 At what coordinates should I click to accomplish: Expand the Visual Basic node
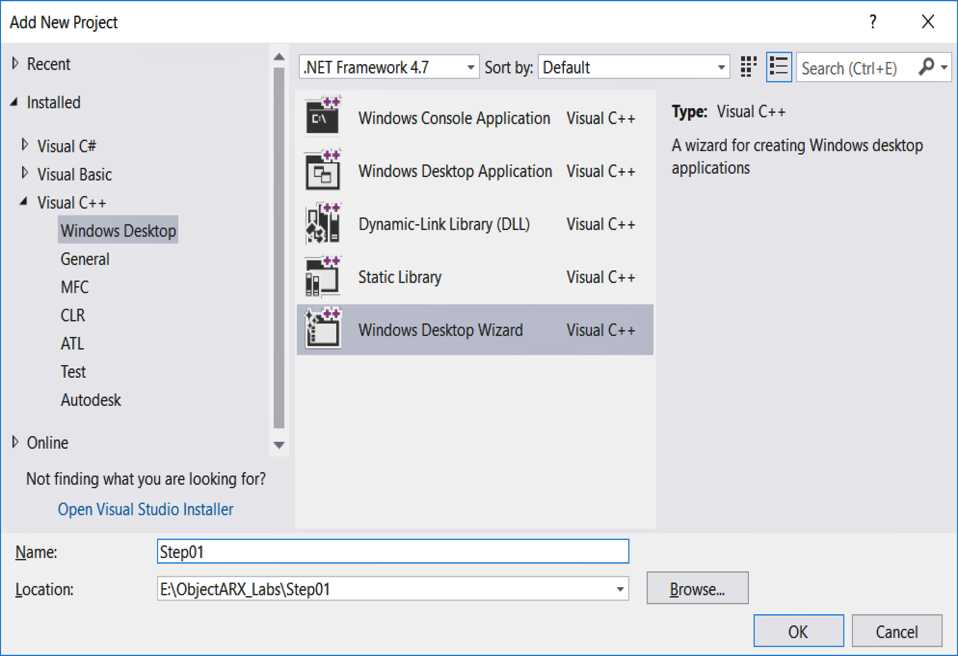coord(25,173)
